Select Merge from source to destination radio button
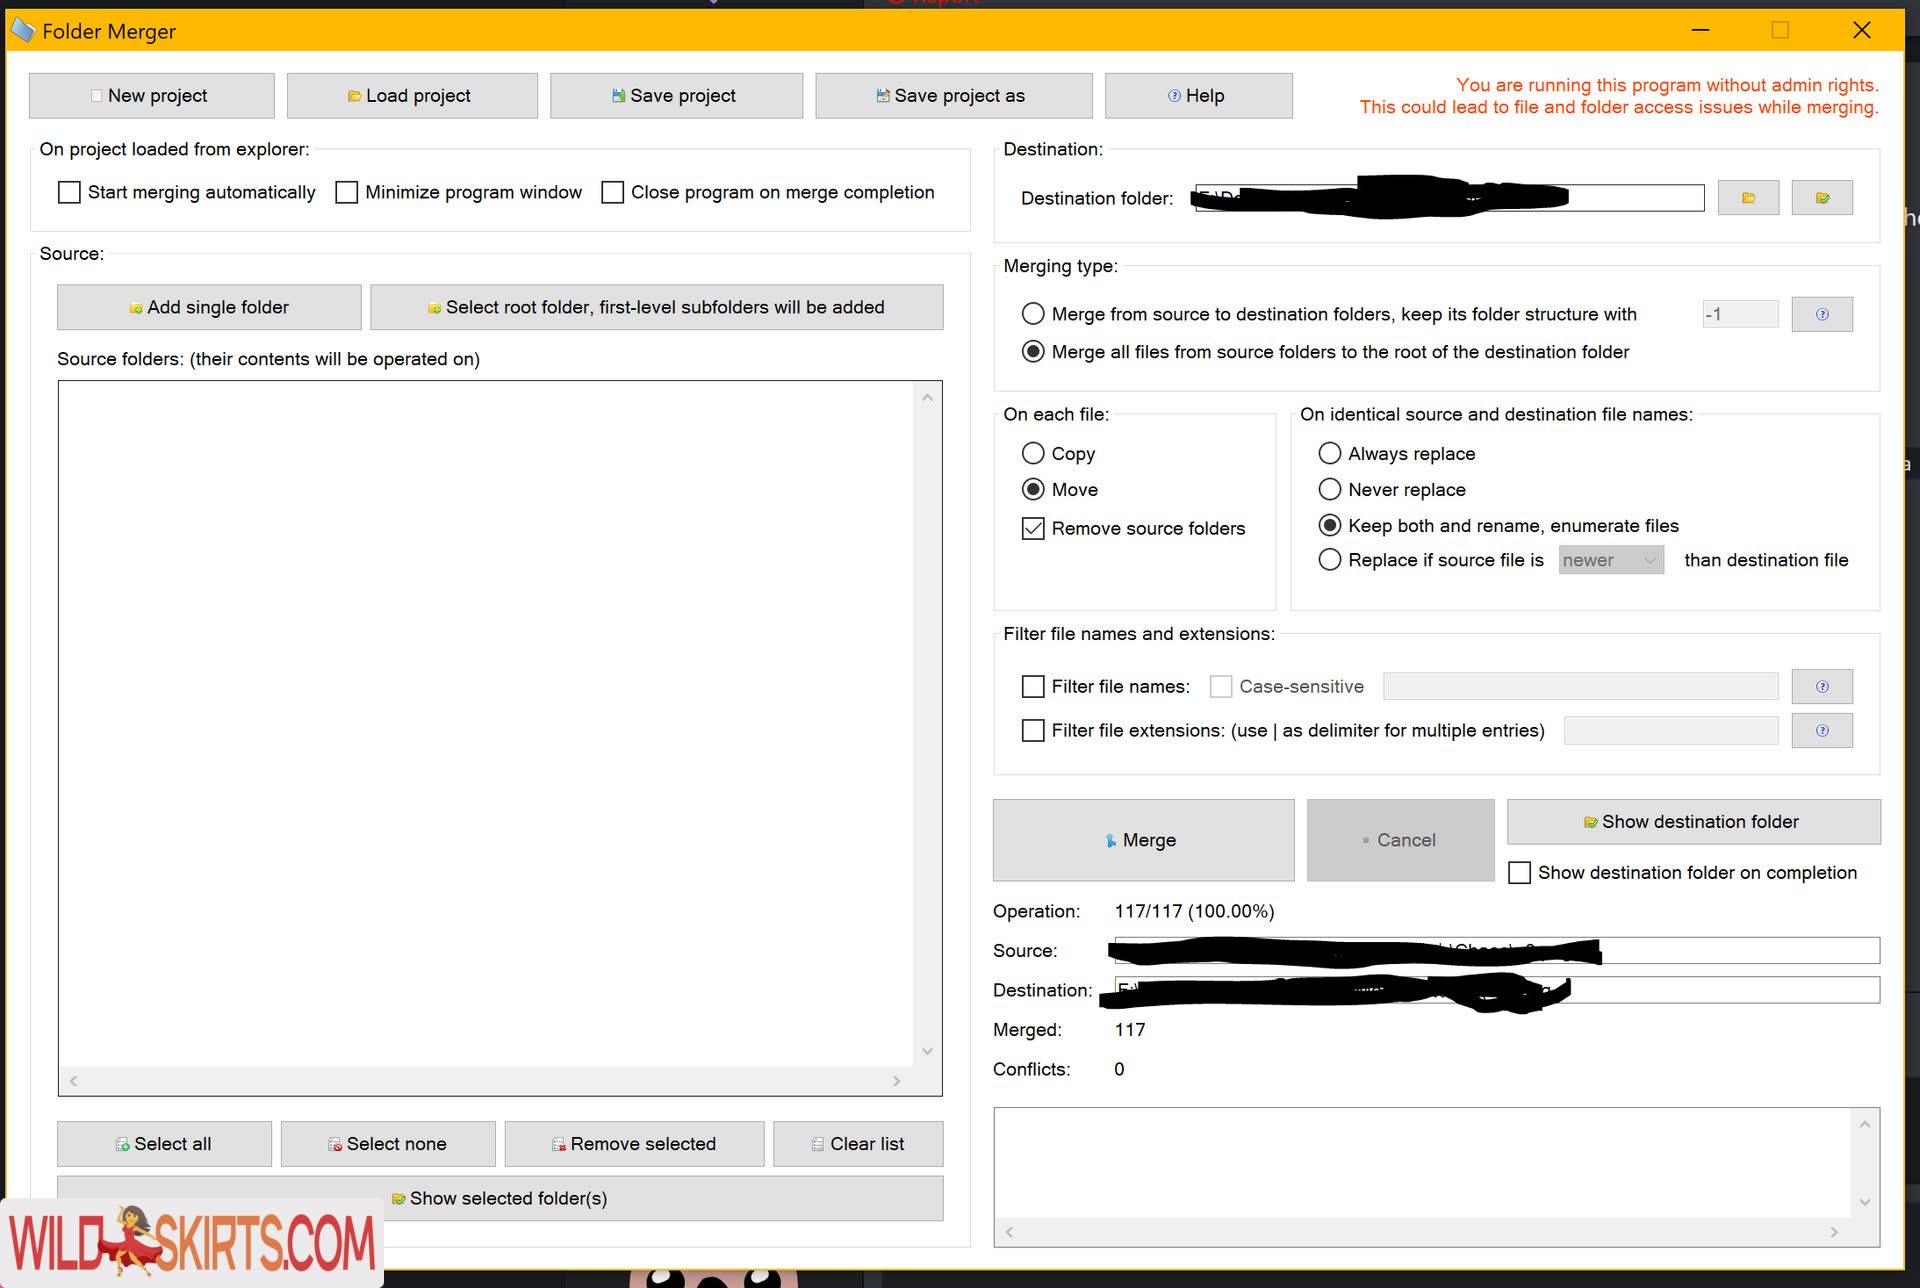 coord(1032,313)
